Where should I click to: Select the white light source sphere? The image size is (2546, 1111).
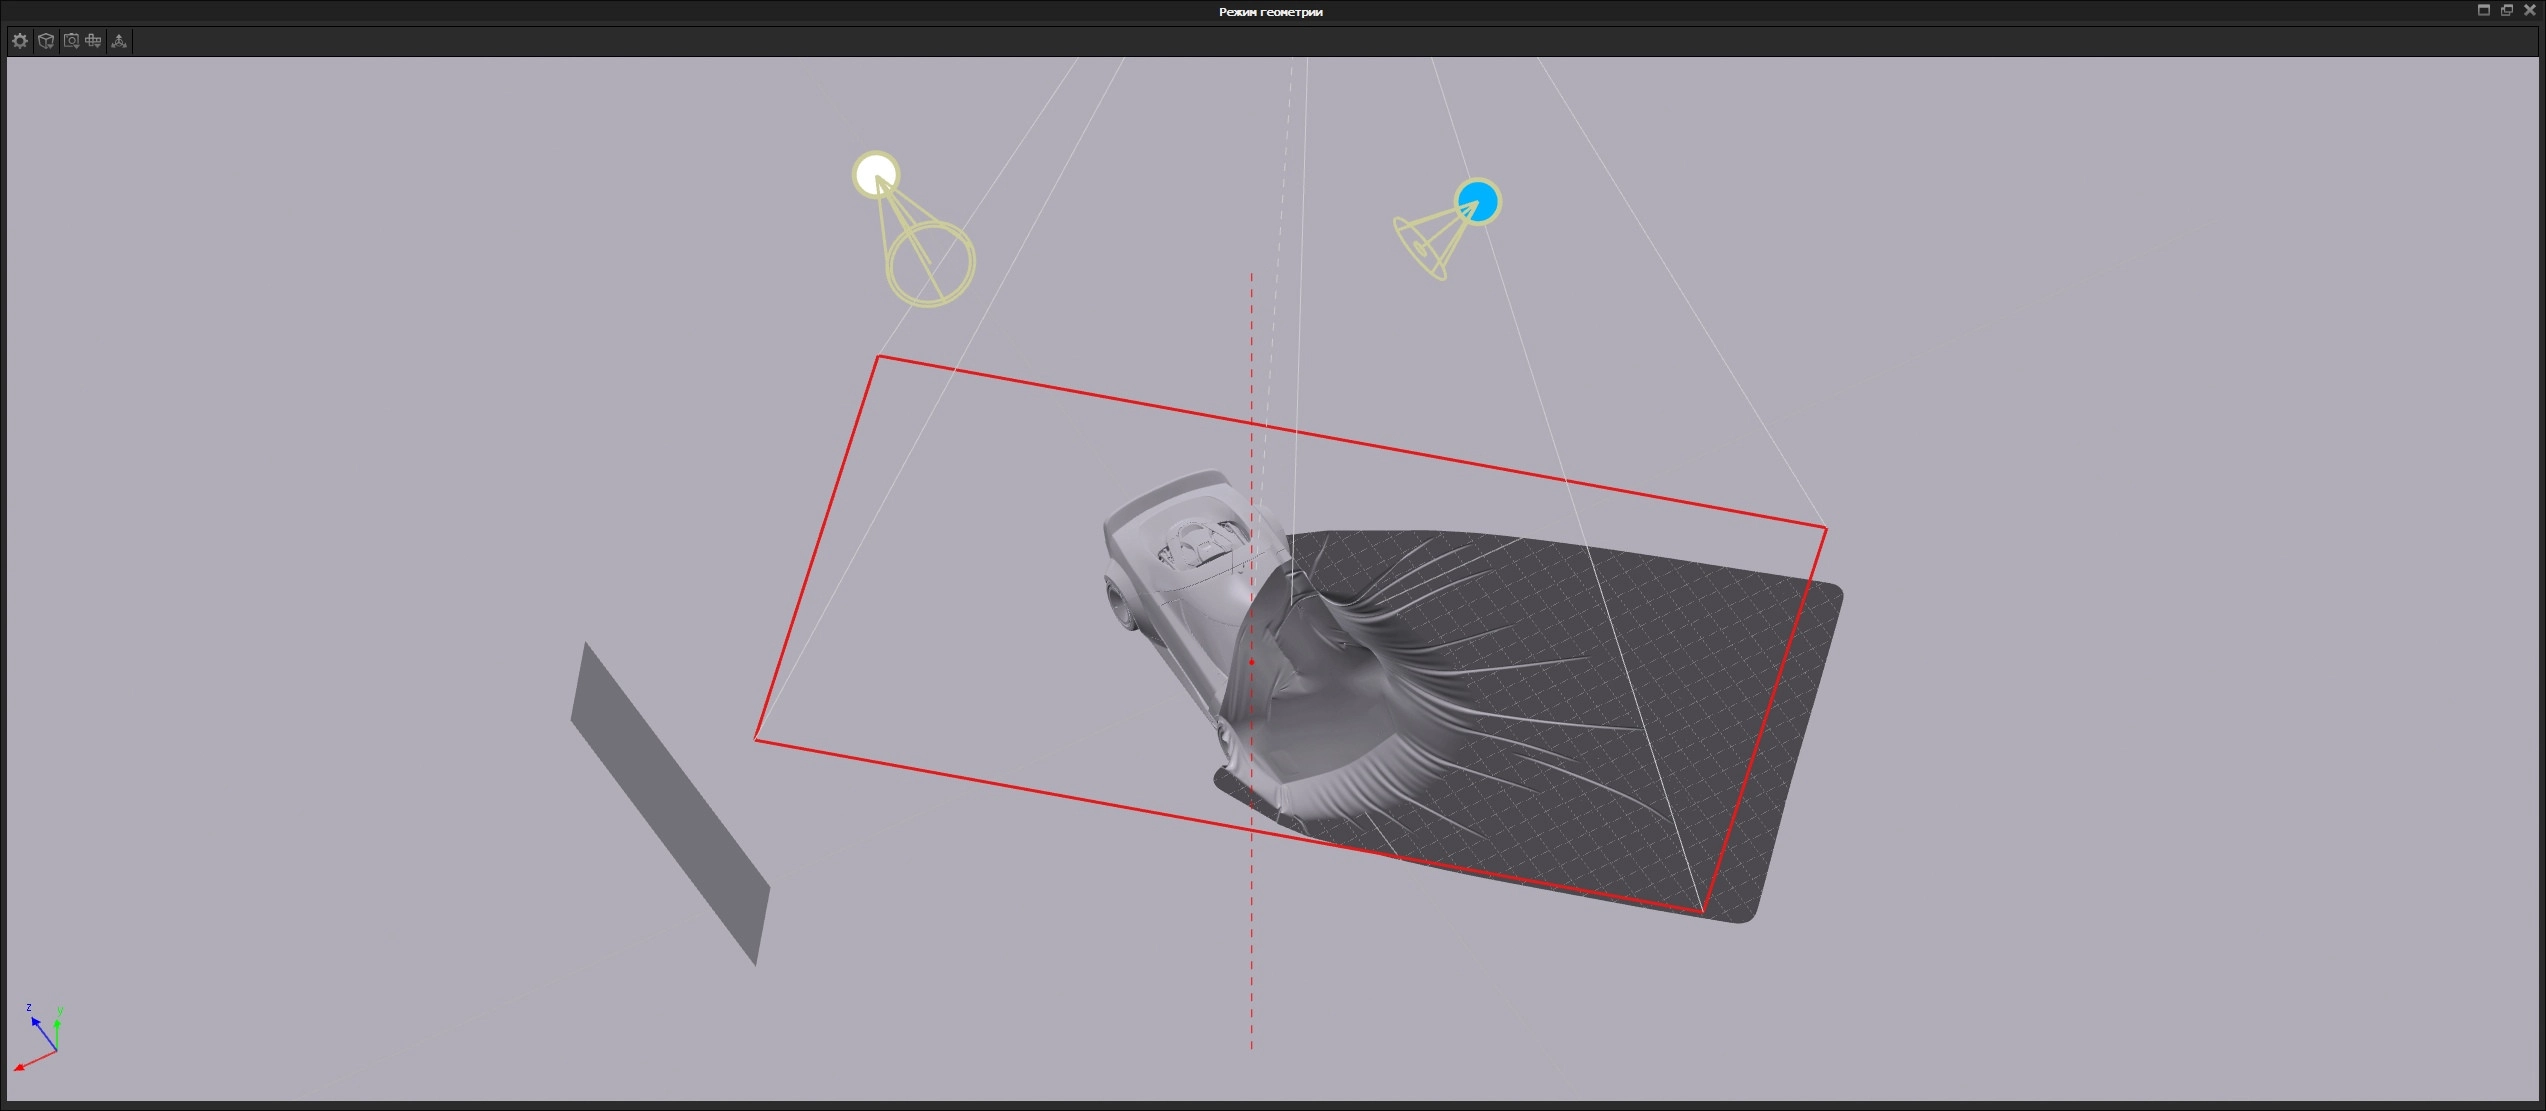click(875, 174)
